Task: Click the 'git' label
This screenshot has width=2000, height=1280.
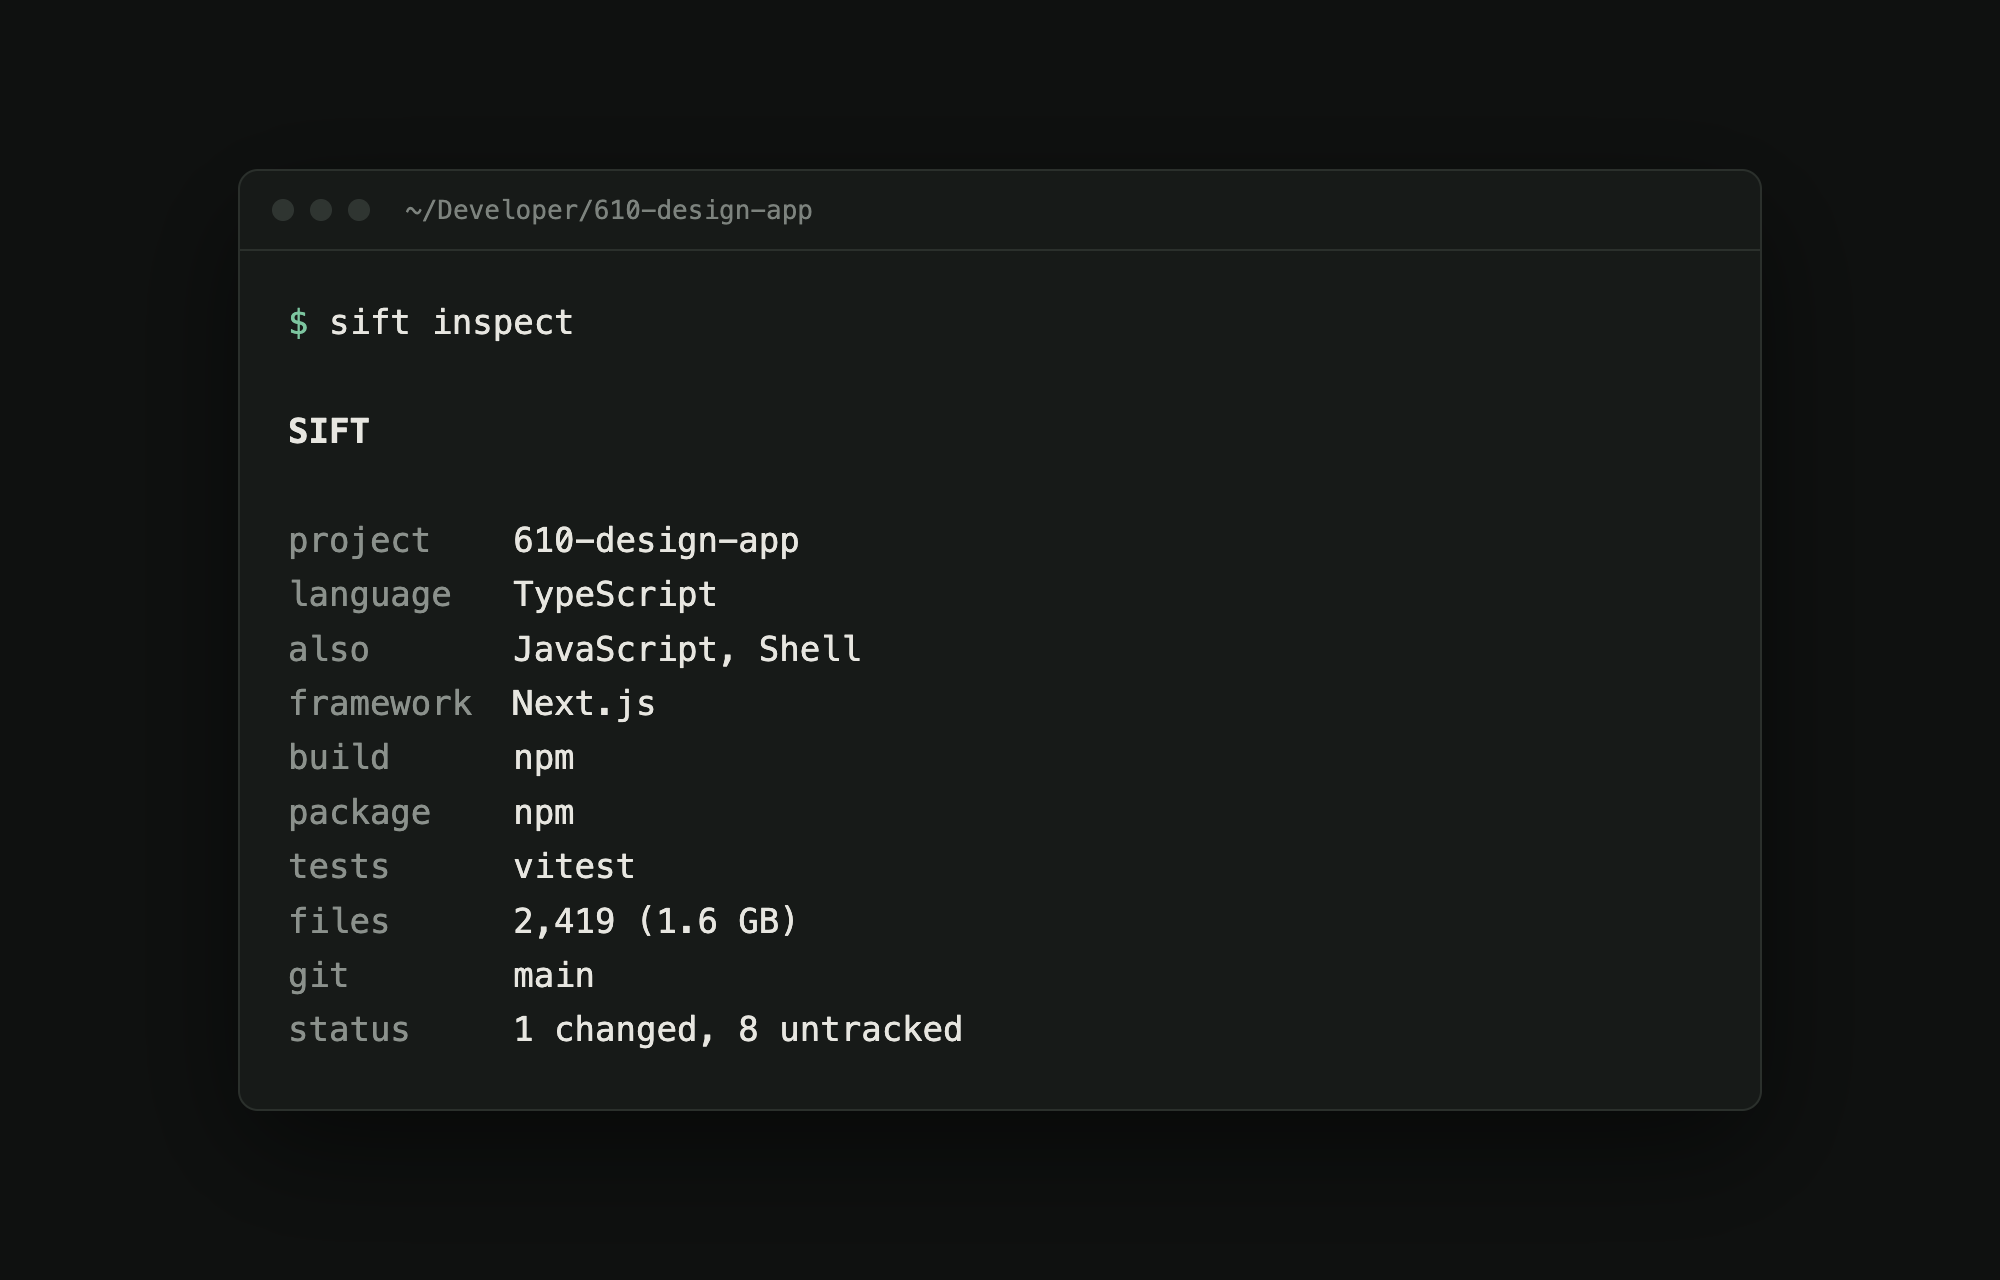Action: pyautogui.click(x=318, y=976)
